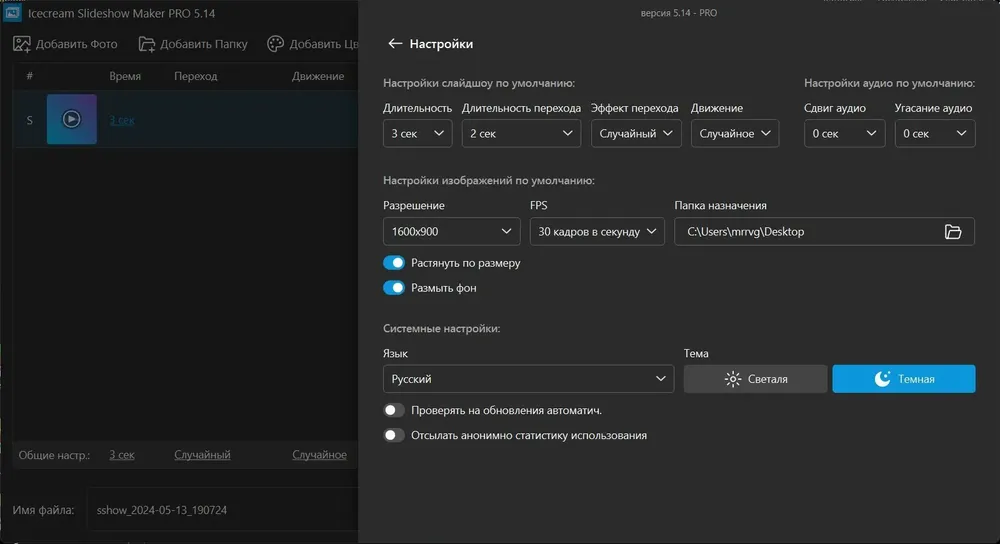Click play icon on slide thumbnail
Screen dimensions: 1000x544
(71, 119)
